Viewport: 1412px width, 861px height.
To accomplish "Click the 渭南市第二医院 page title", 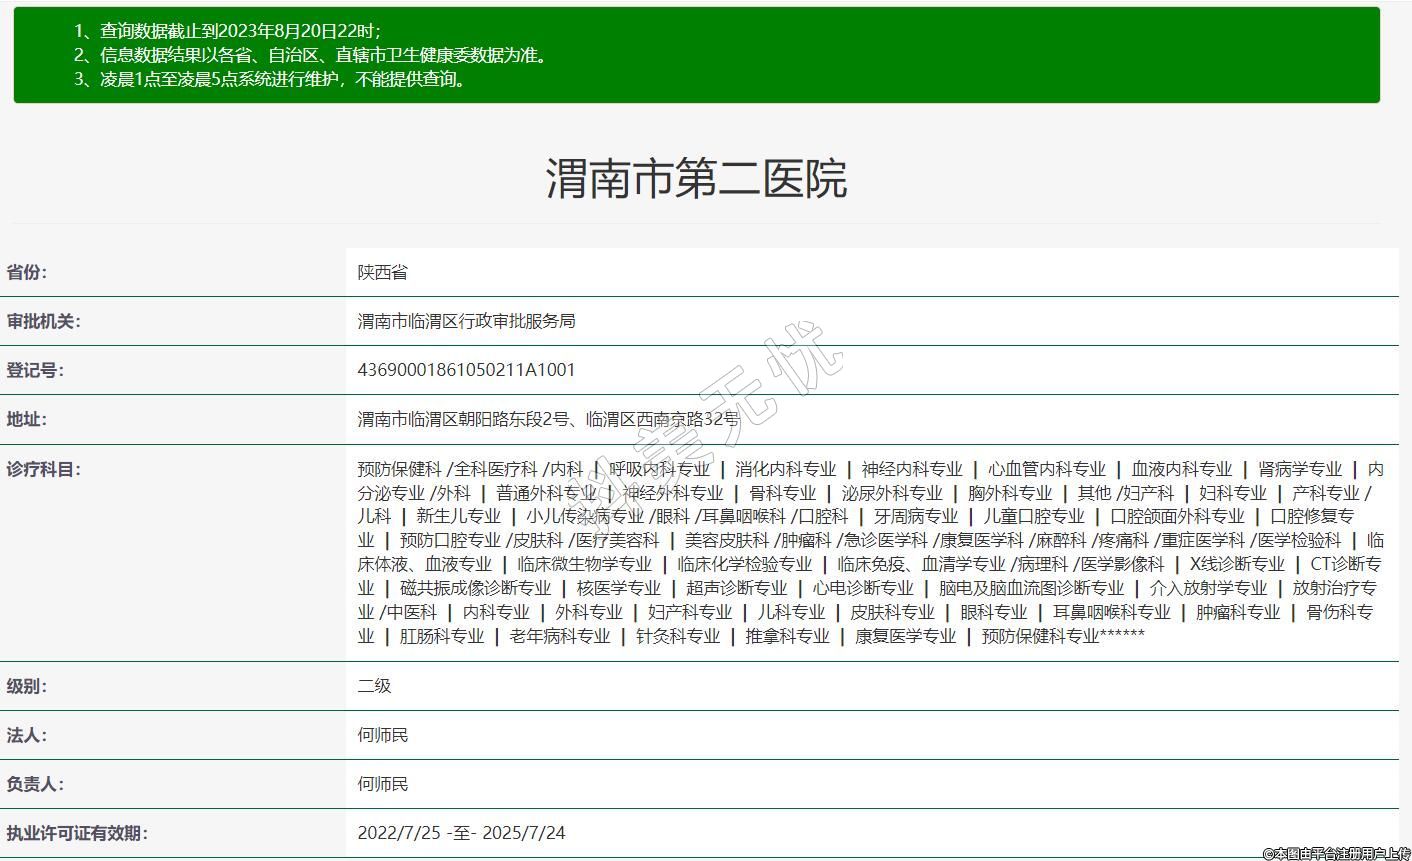I will click(x=696, y=179).
